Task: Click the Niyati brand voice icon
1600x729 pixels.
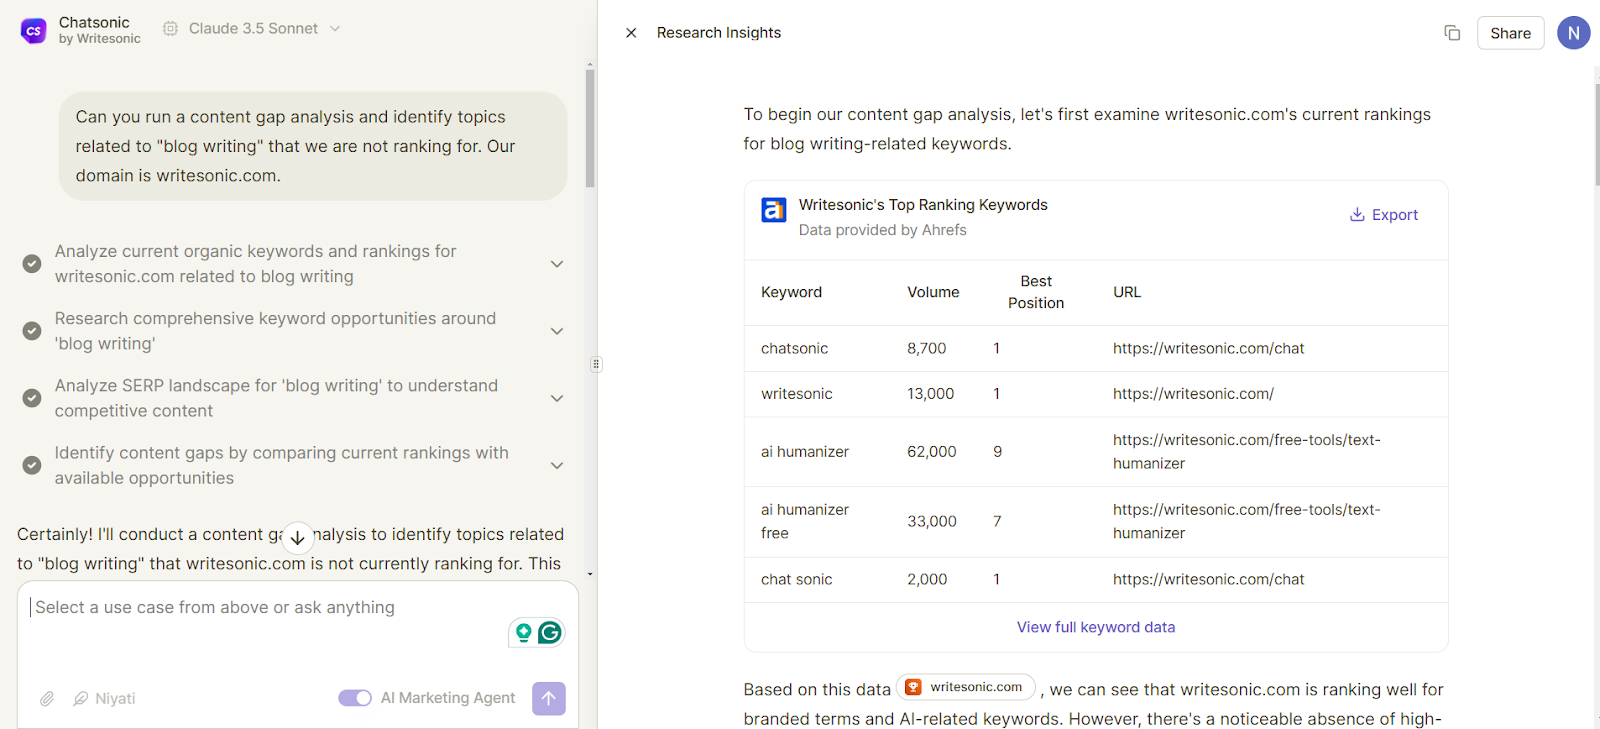Action: 81,699
